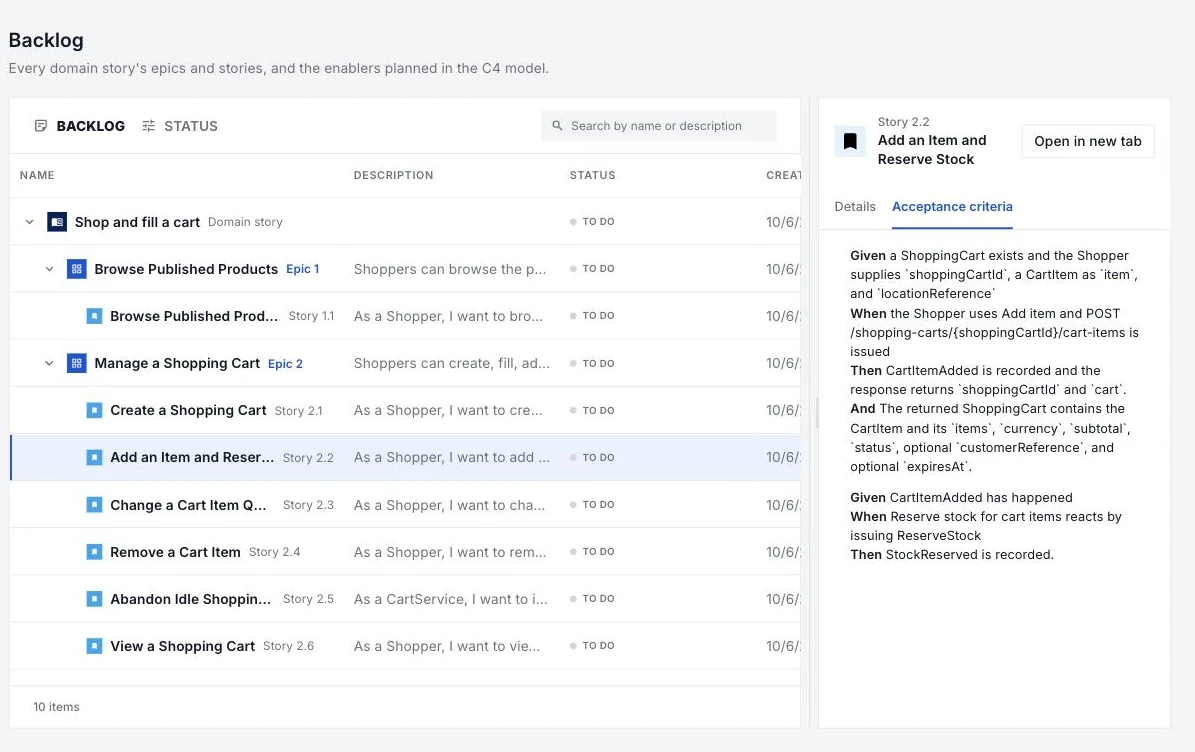Click the story icon for Remove a Cart Item
The image size is (1195, 752).
(95, 552)
